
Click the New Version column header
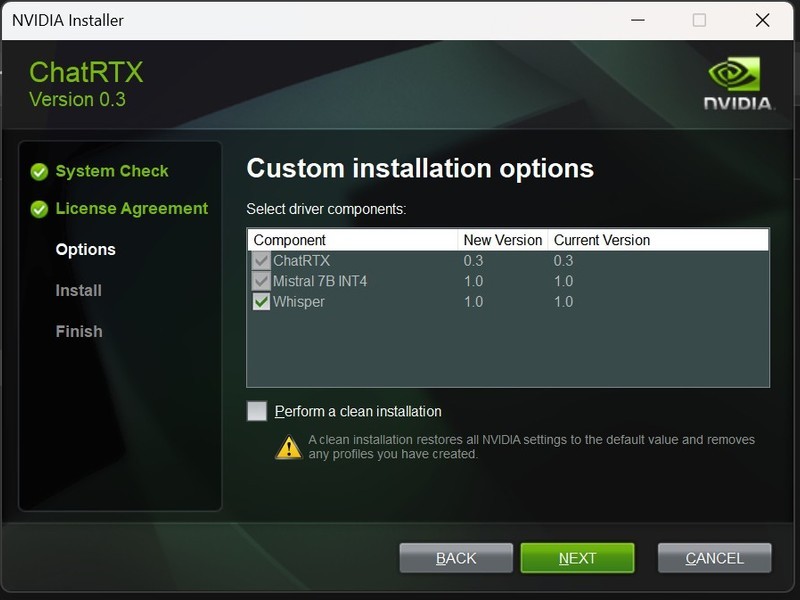[x=503, y=240]
